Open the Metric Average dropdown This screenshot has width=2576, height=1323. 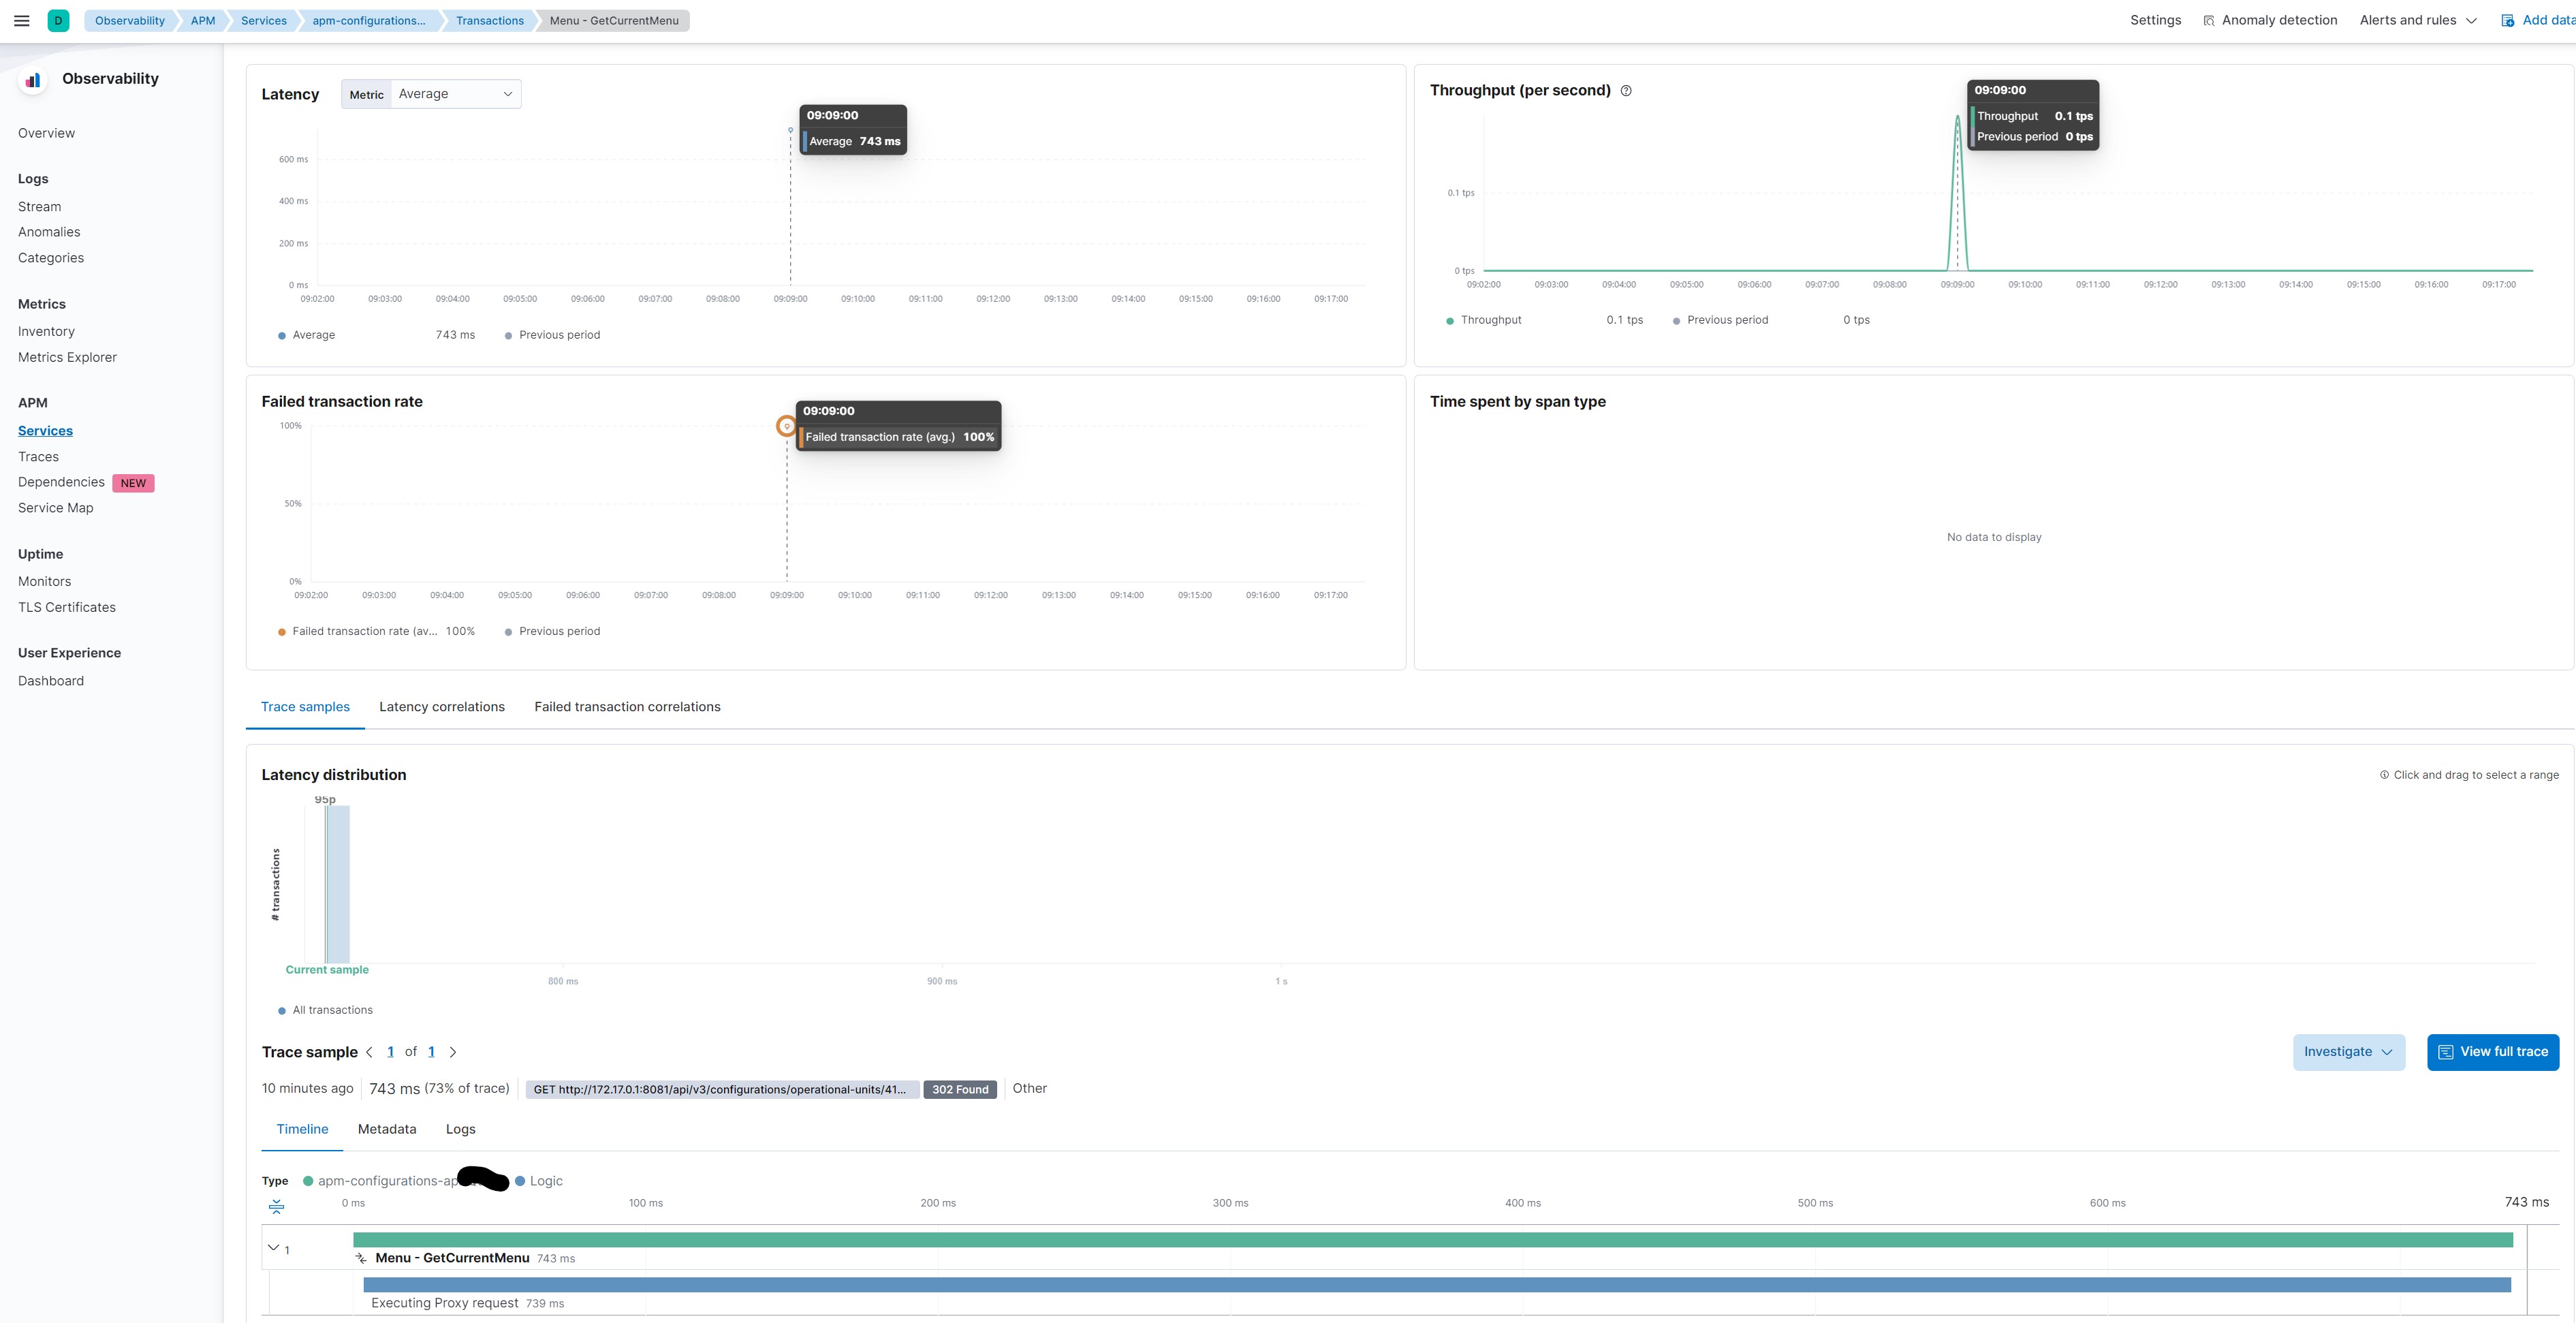point(455,94)
